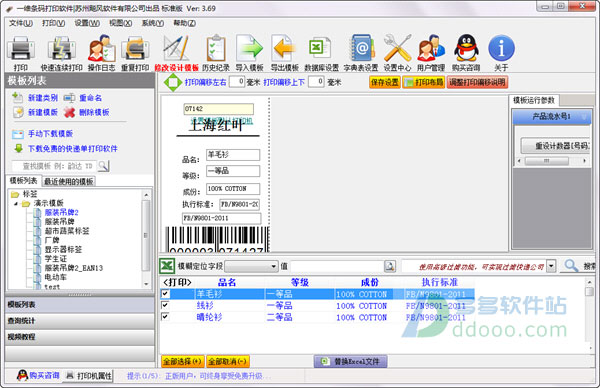Select 超市蔬菜标签 template in tree
The width and height of the screenshot is (600, 388).
[67, 231]
